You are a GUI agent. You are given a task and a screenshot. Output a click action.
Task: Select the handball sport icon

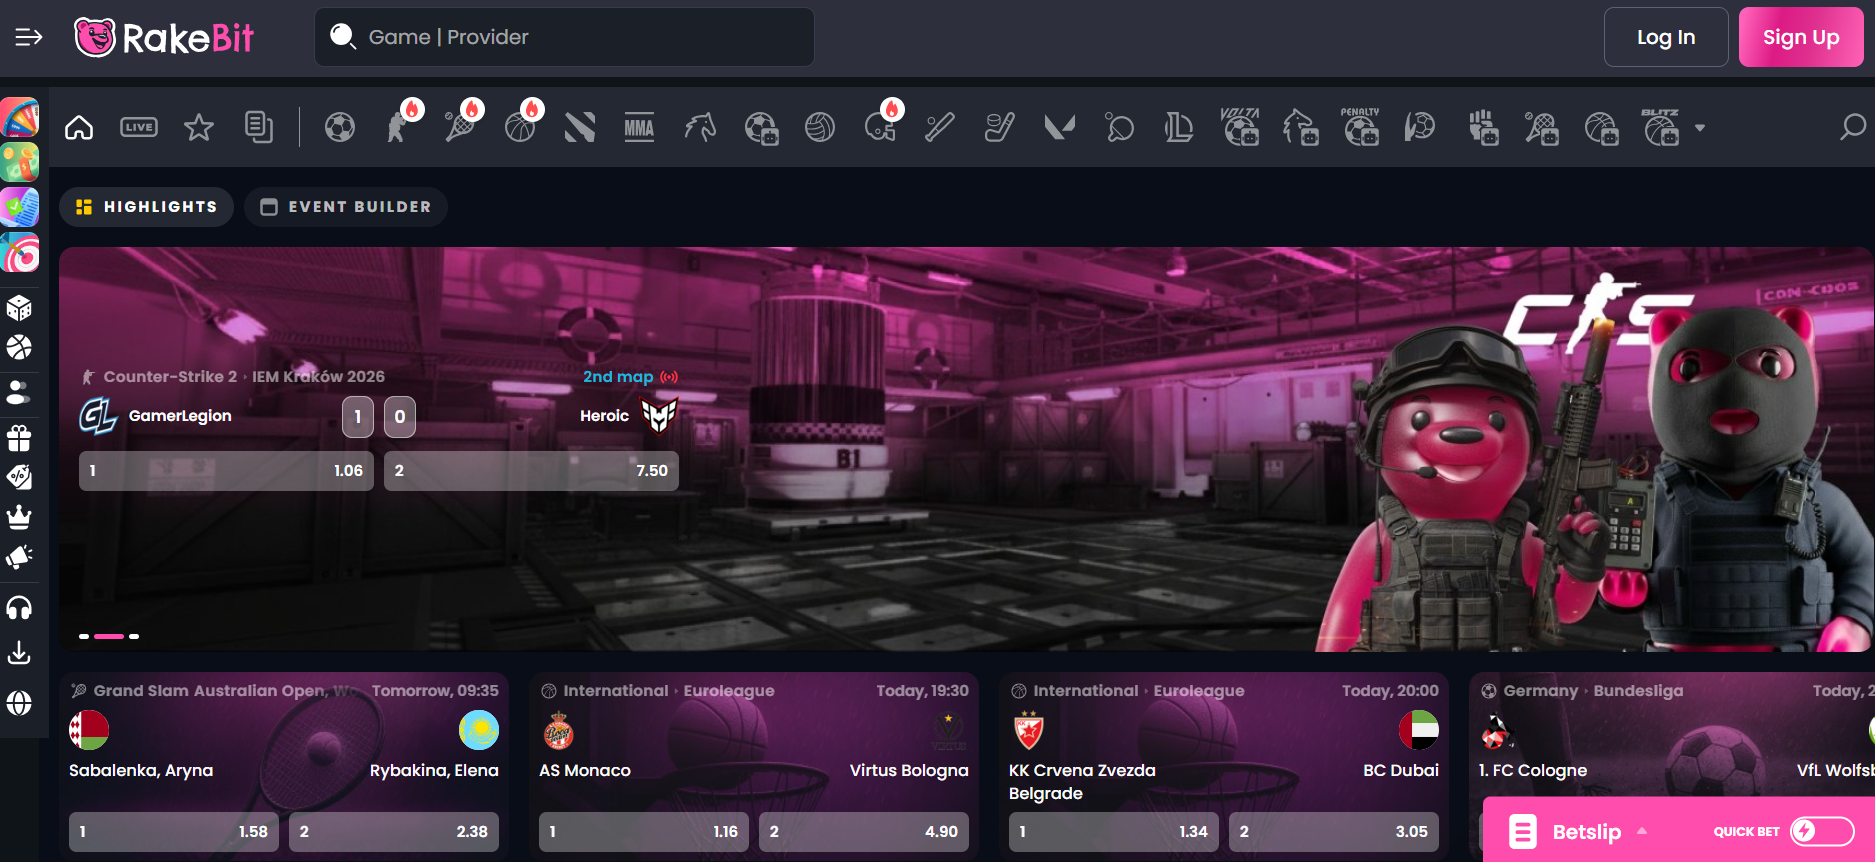pos(1420,128)
